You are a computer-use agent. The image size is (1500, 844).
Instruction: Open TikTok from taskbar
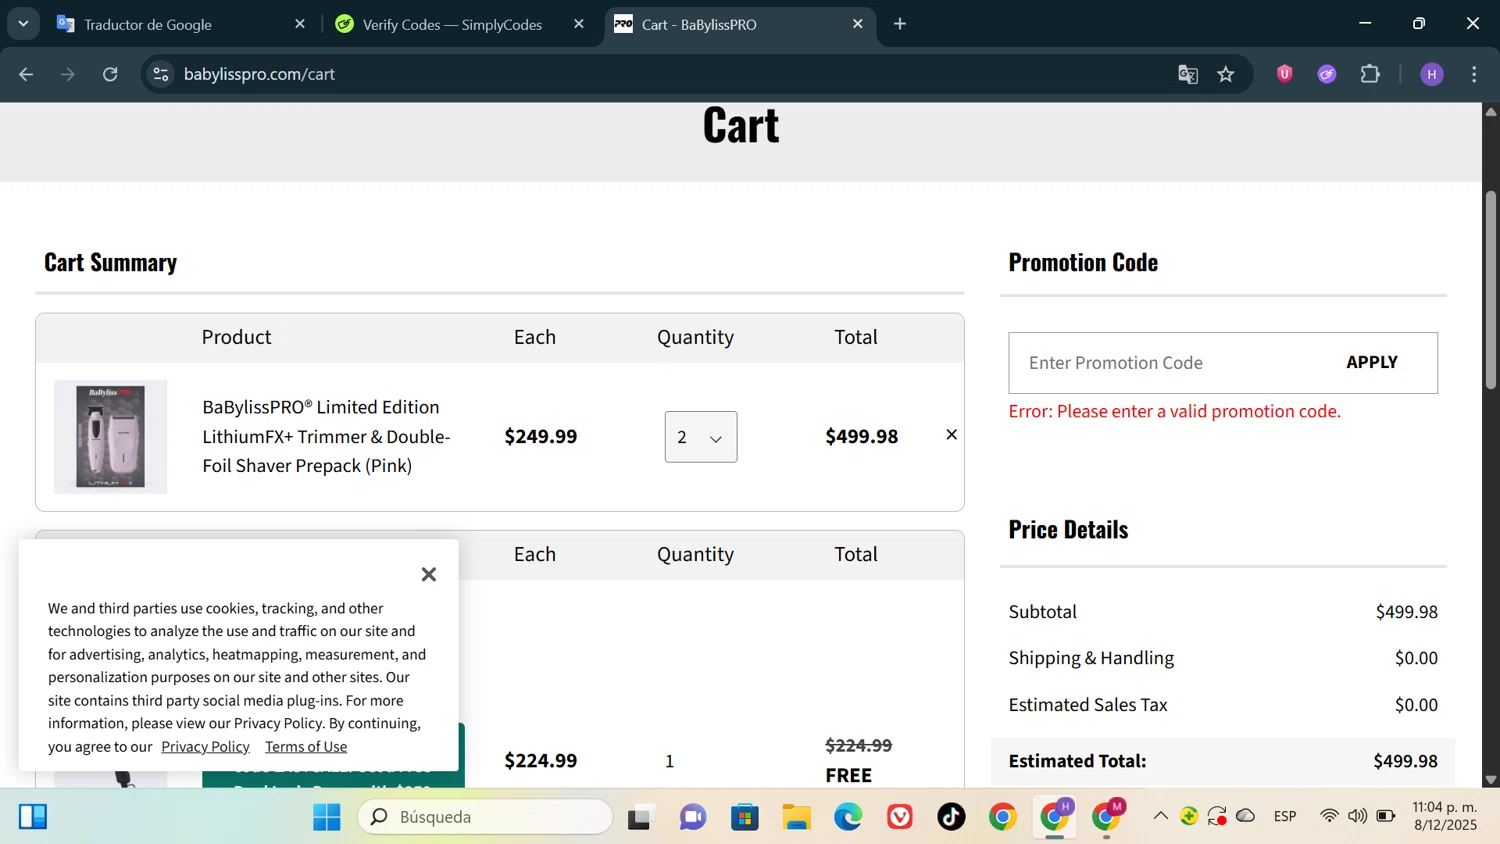click(952, 817)
